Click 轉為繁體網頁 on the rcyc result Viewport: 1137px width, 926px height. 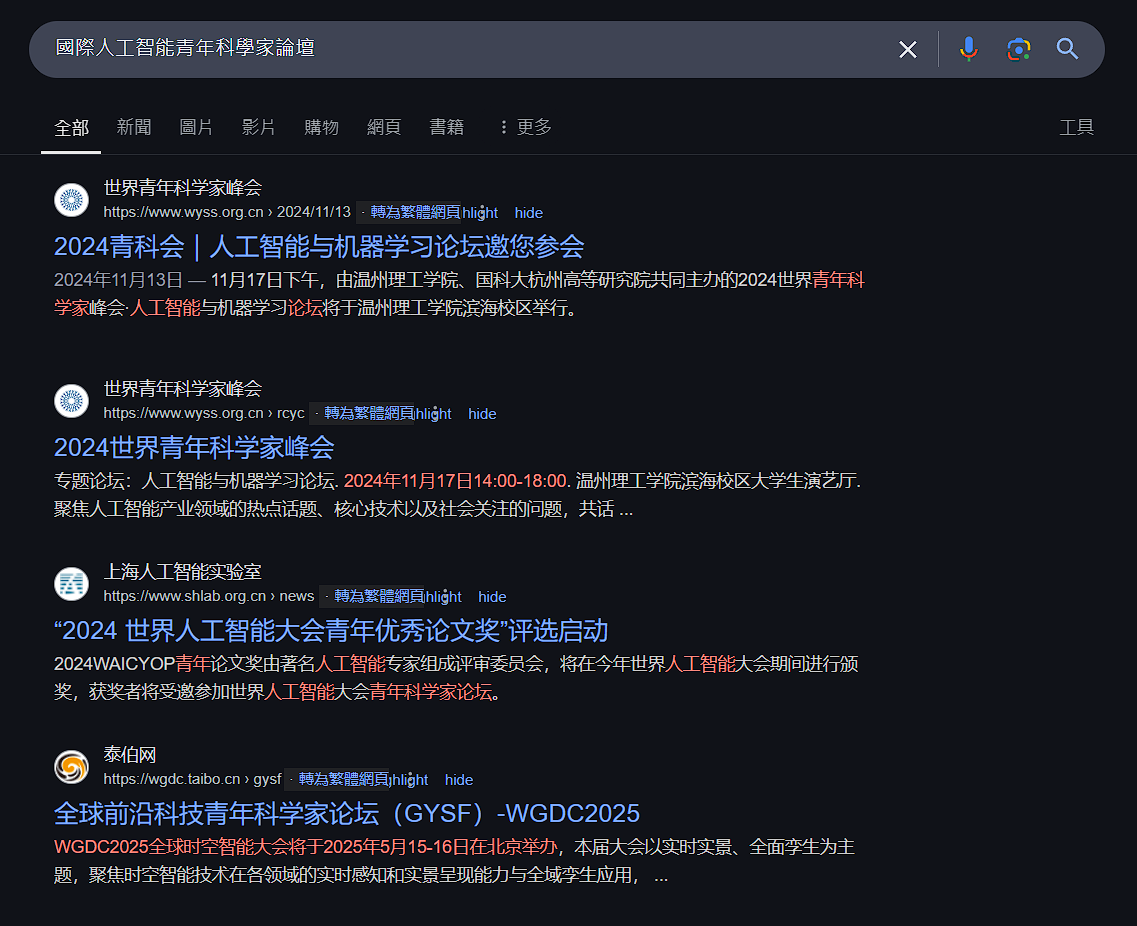(x=368, y=413)
